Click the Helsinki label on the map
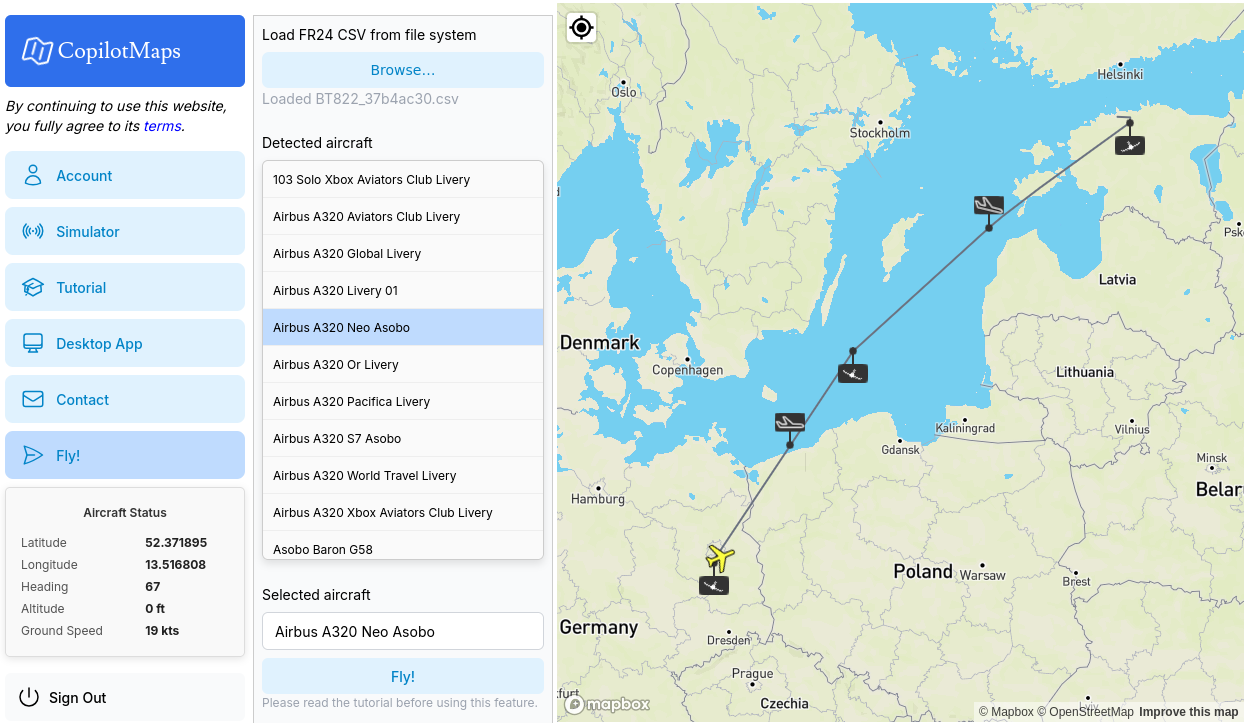 click(x=1120, y=74)
